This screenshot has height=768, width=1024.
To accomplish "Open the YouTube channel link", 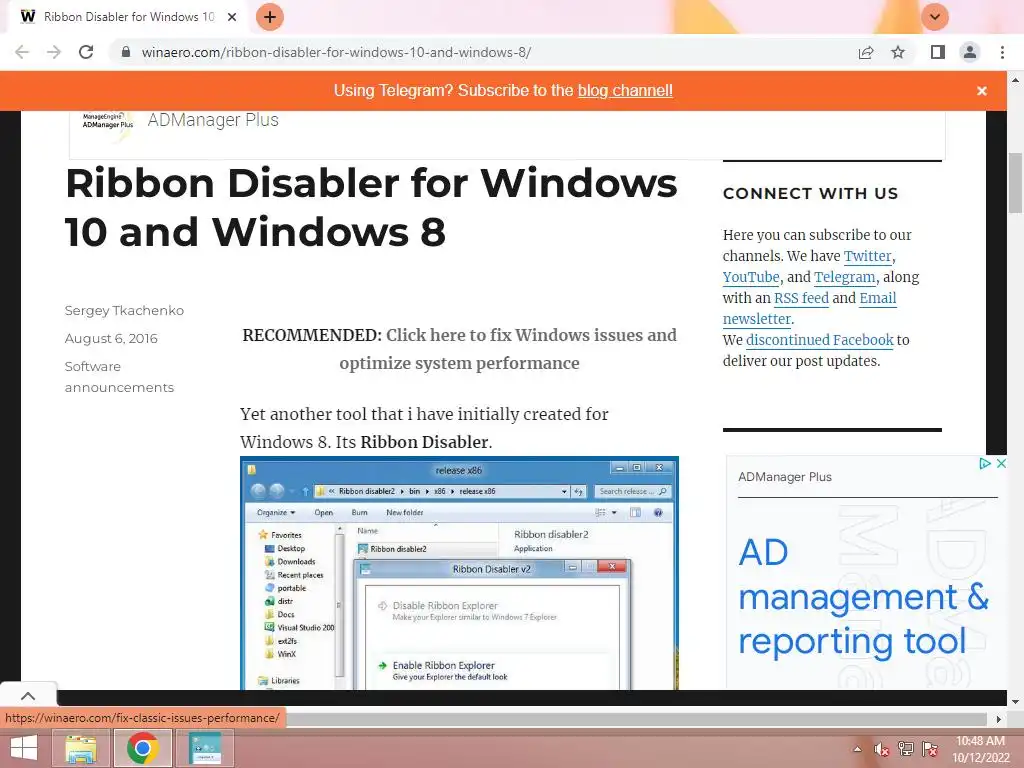I will pyautogui.click(x=751, y=277).
